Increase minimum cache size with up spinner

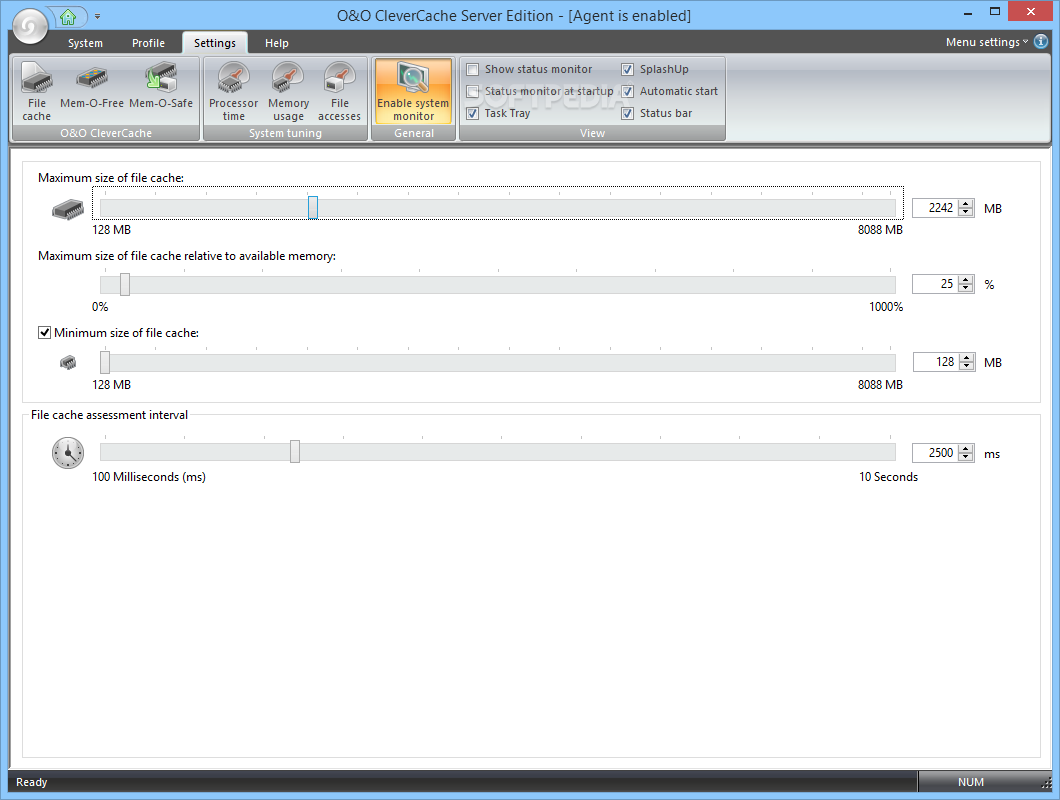point(967,358)
